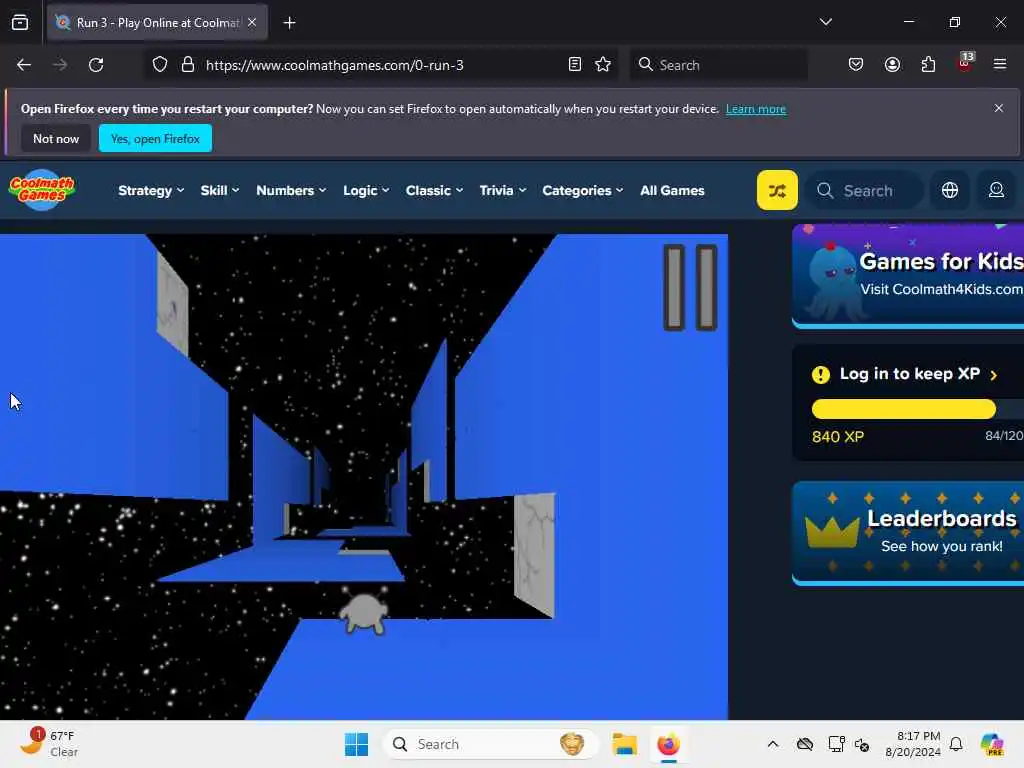Open the Games for Kids banner

coord(908,276)
